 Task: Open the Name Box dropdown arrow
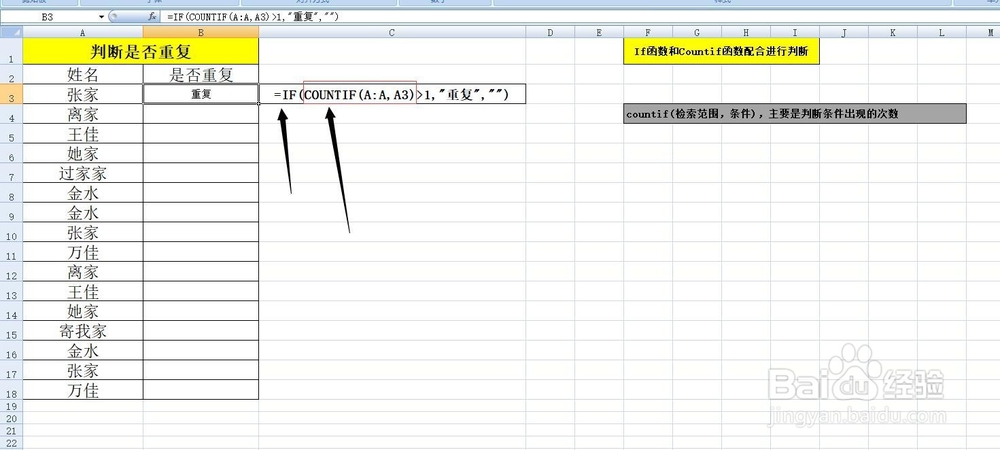click(101, 17)
